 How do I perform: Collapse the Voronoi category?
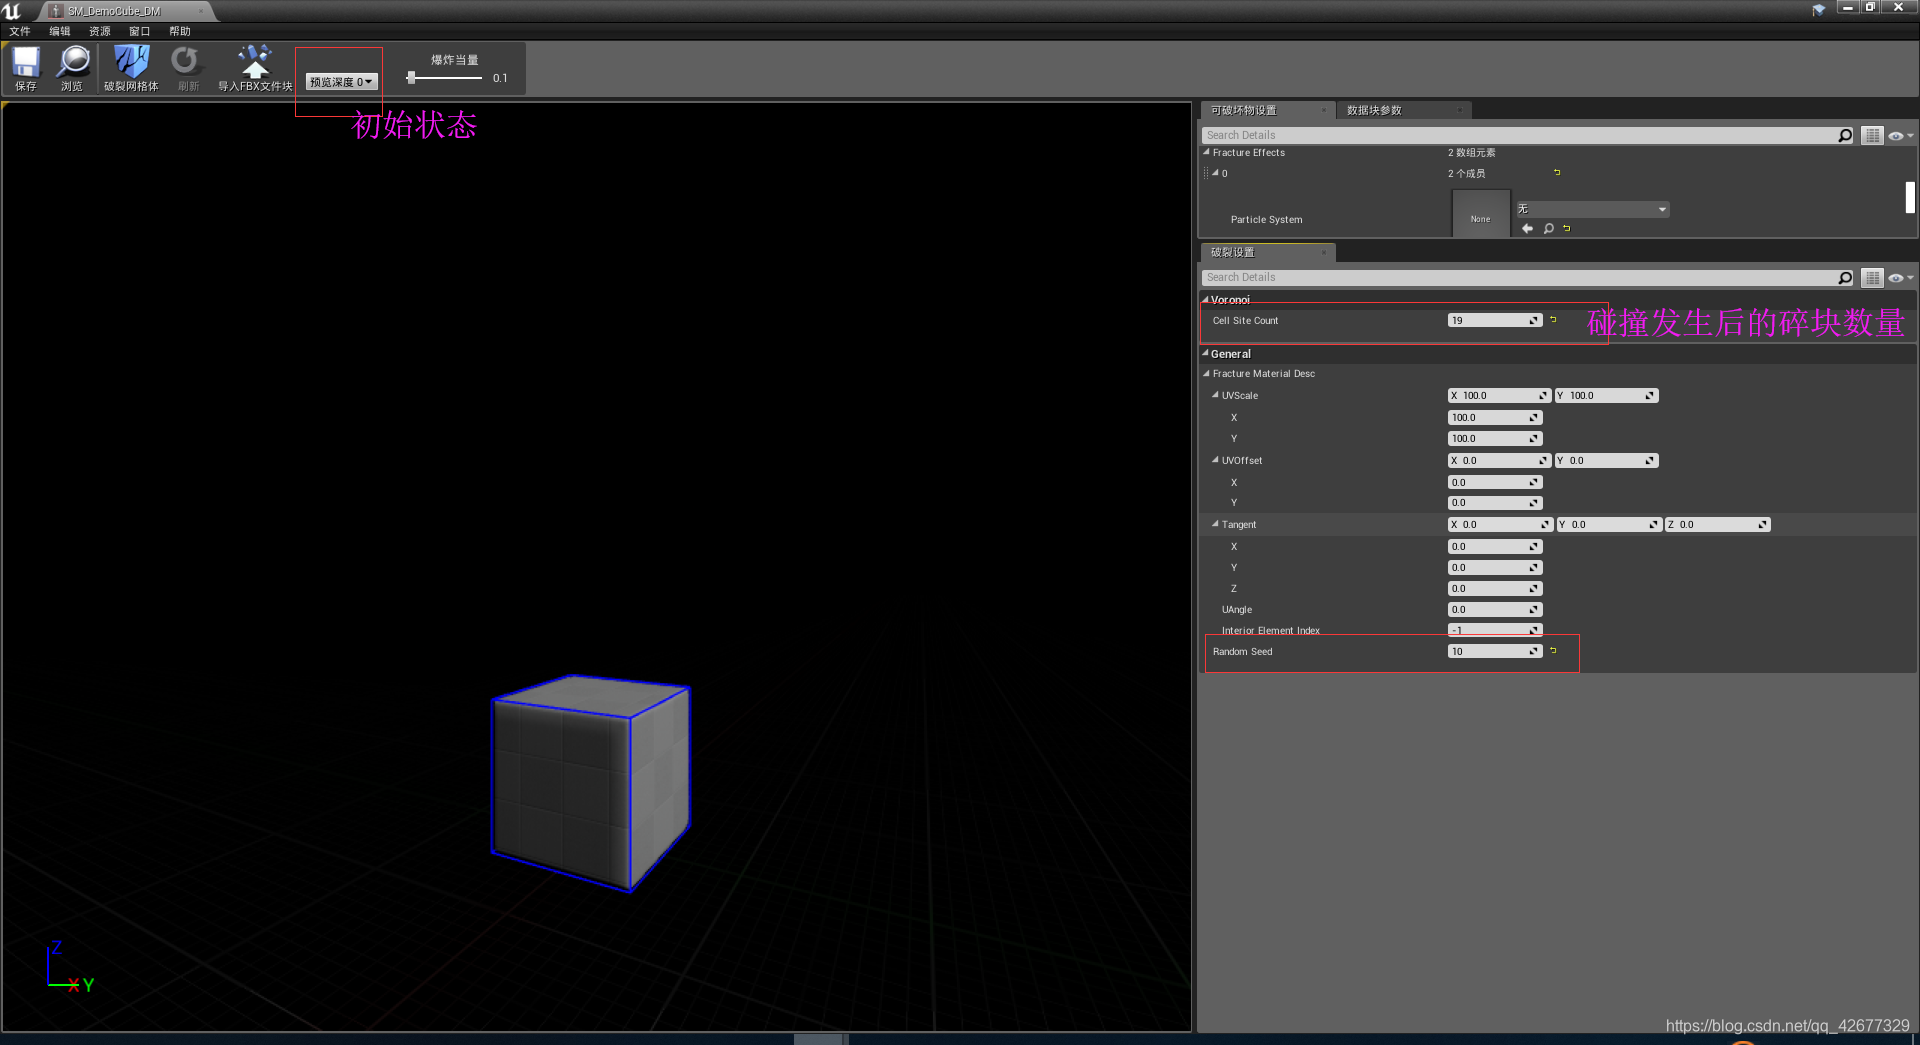tap(1206, 300)
